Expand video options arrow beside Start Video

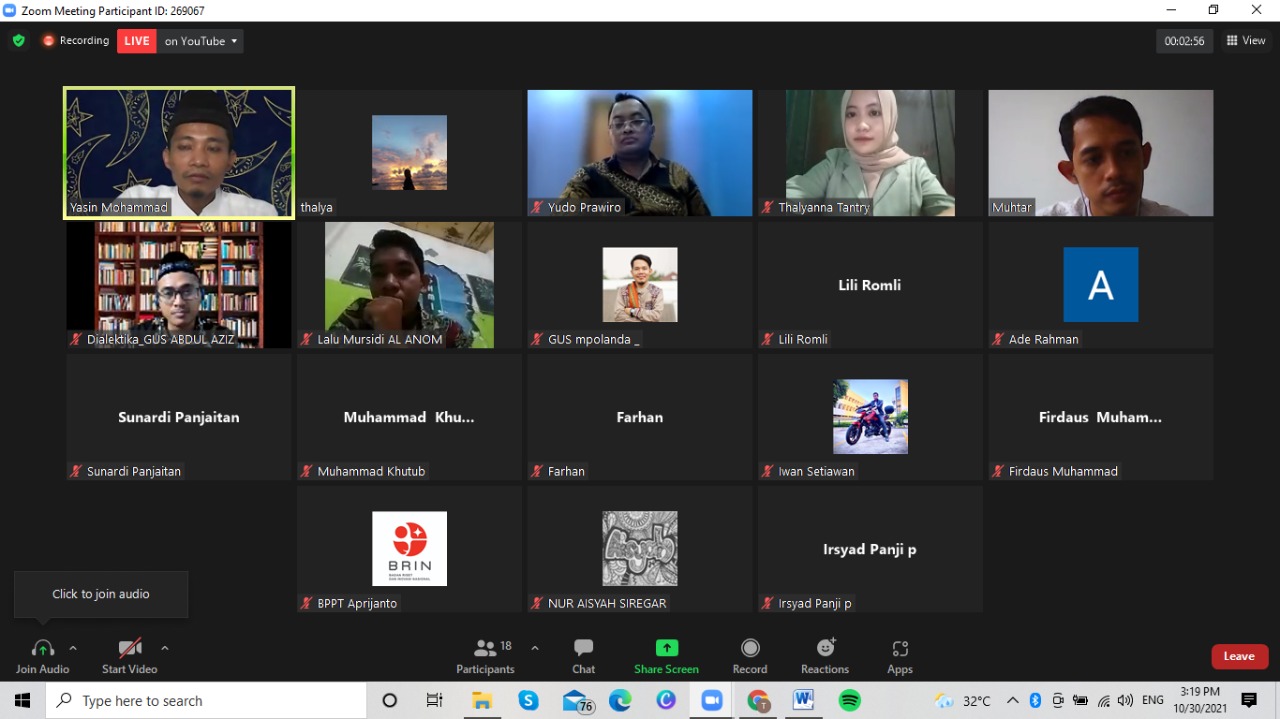tap(165, 648)
